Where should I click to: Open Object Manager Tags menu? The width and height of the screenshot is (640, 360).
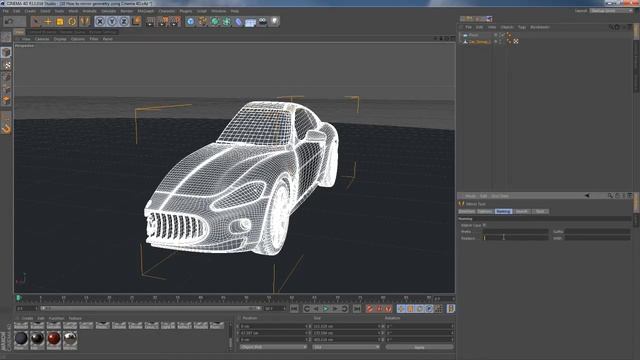[522, 27]
